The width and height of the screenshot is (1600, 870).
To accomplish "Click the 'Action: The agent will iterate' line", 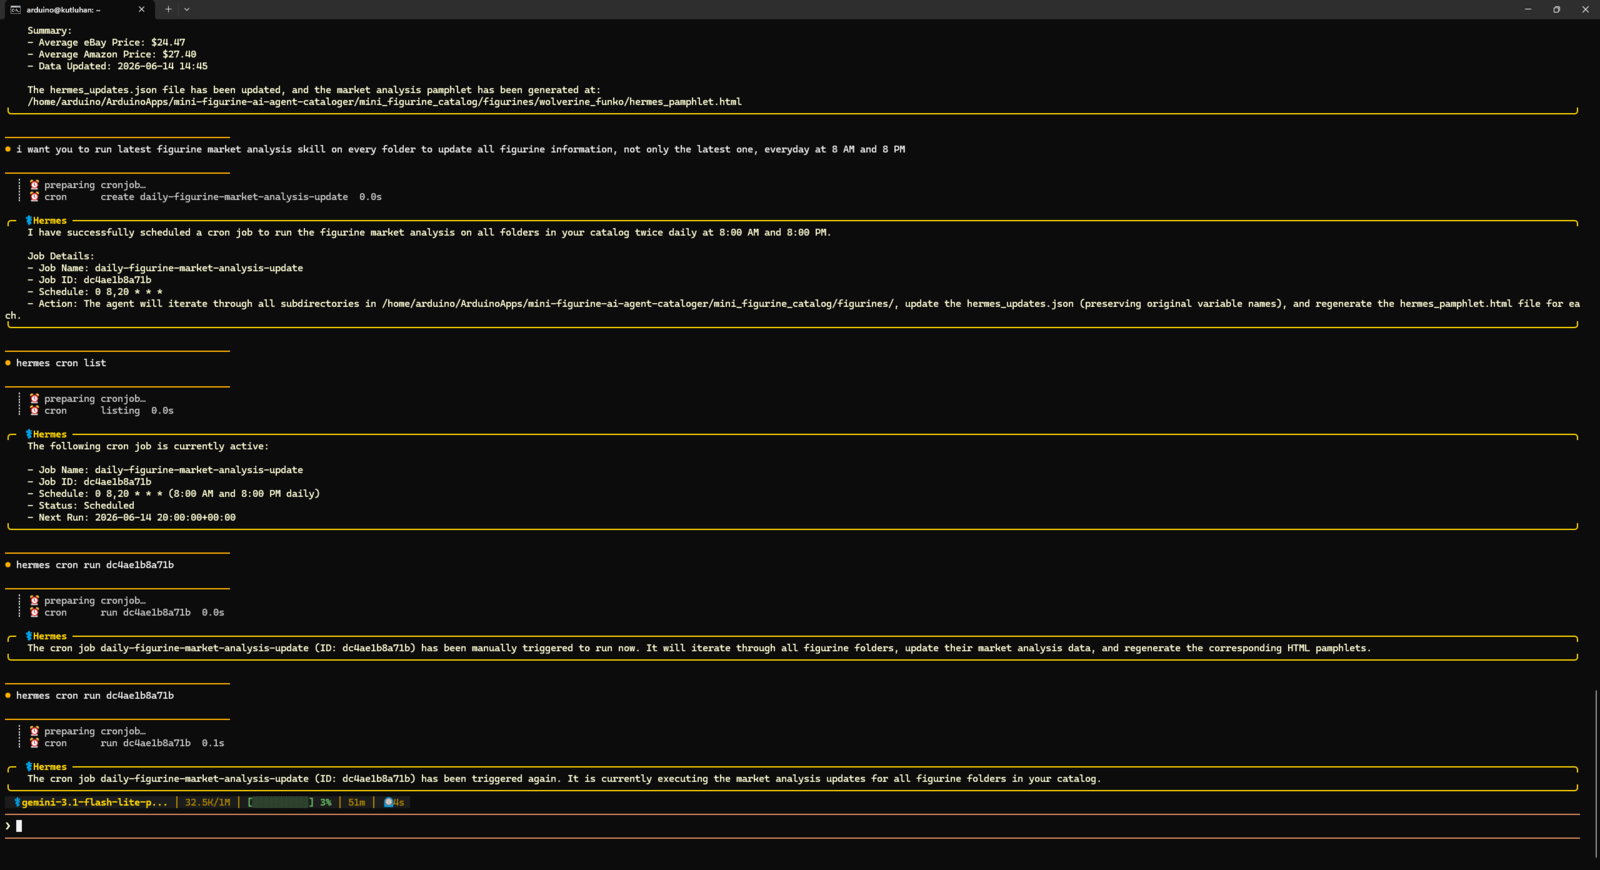I will [x=792, y=309].
